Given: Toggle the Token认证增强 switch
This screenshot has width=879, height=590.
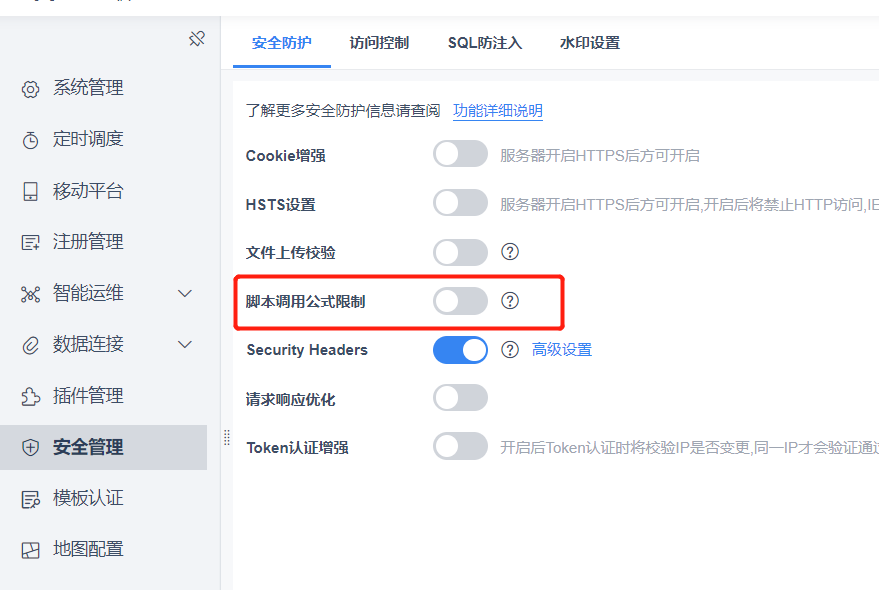Looking at the screenshot, I should [x=460, y=446].
